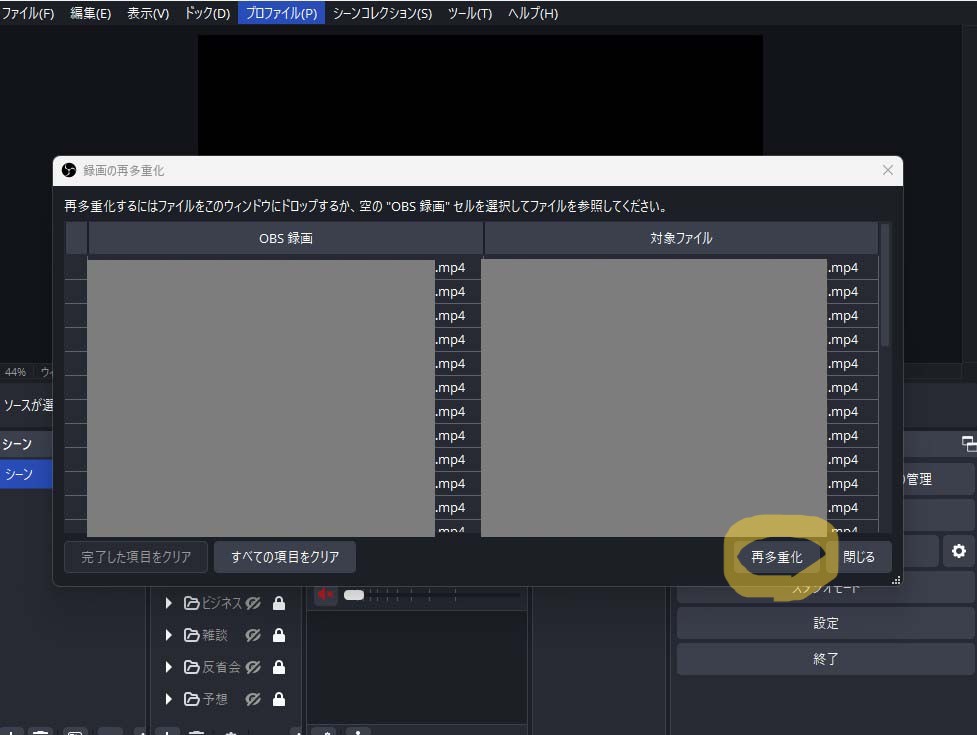Screen dimensions: 977x735
Task: Click the remux file list vertical scrollbar
Action: click(x=885, y=287)
